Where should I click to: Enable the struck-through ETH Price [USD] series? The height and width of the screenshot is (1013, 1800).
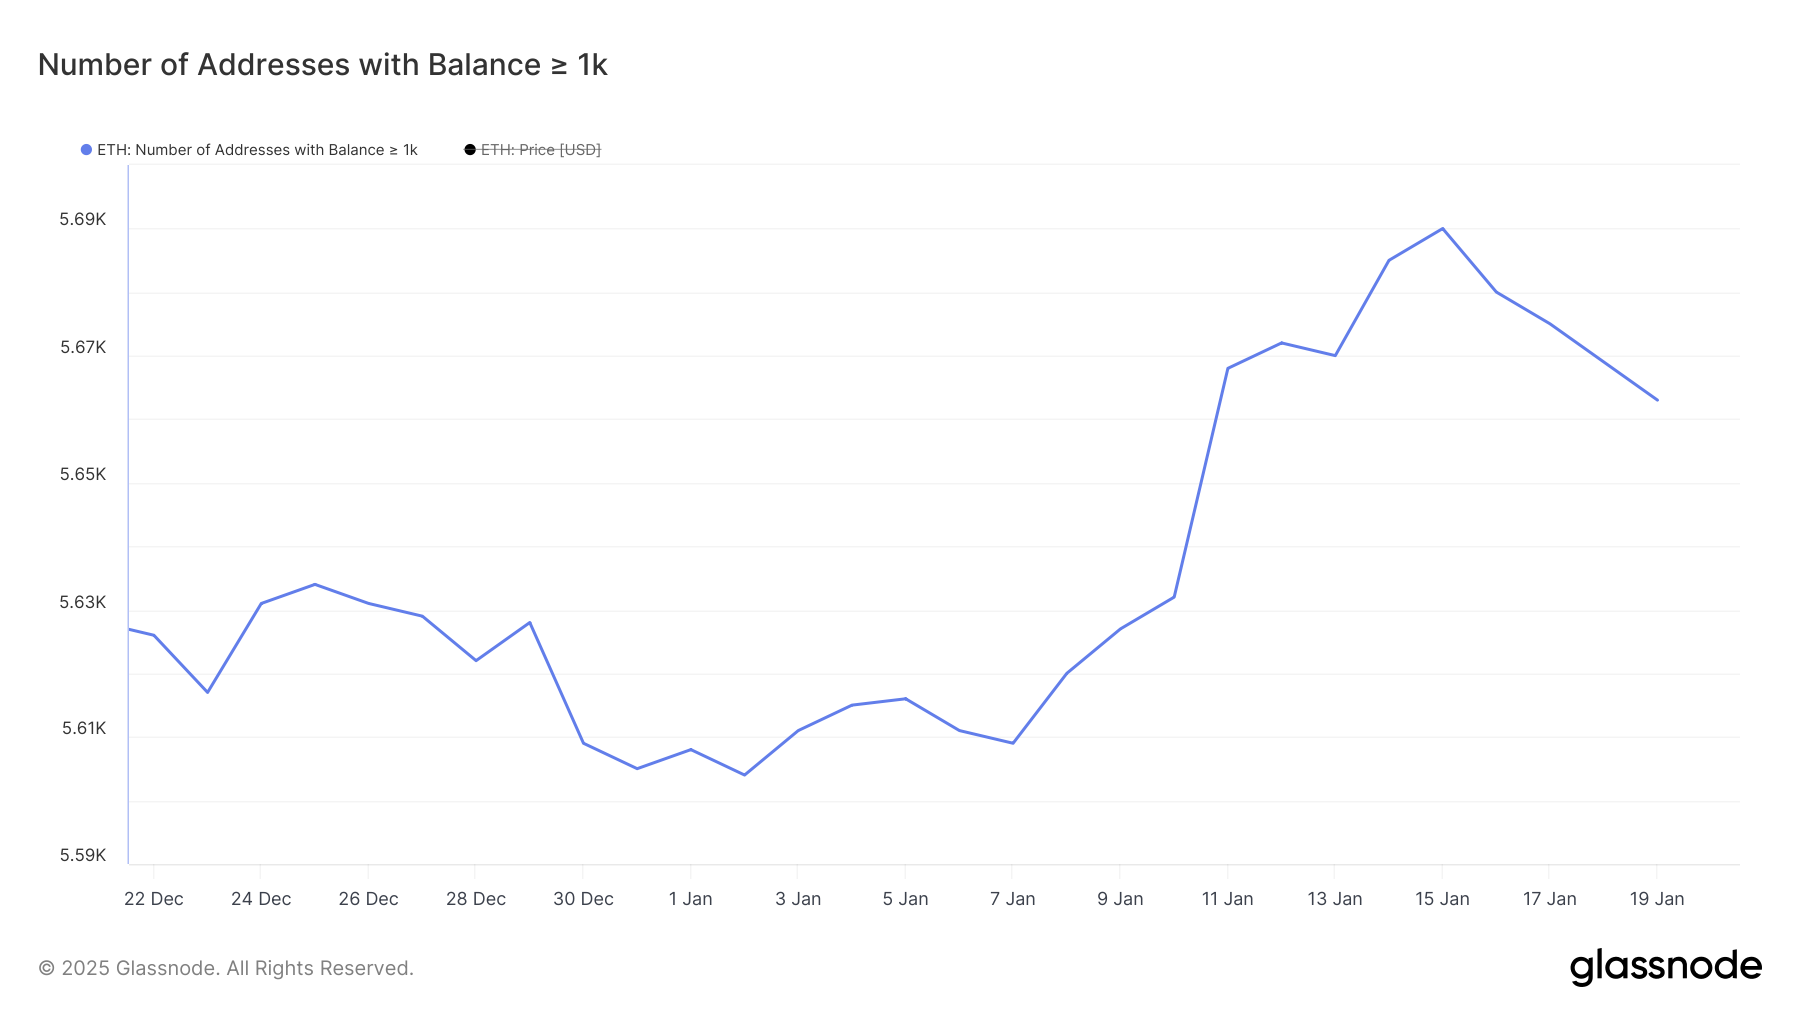tap(533, 150)
